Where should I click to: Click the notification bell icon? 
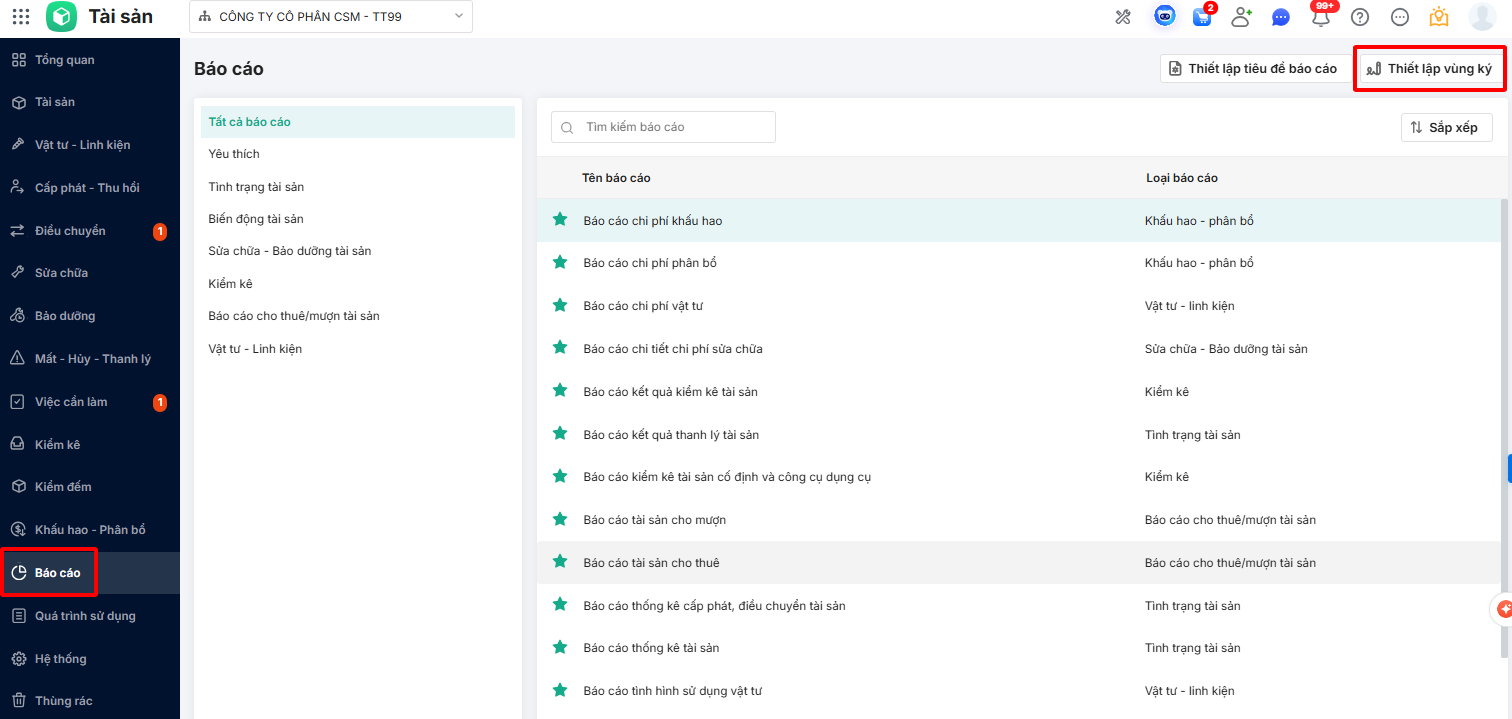(1321, 17)
